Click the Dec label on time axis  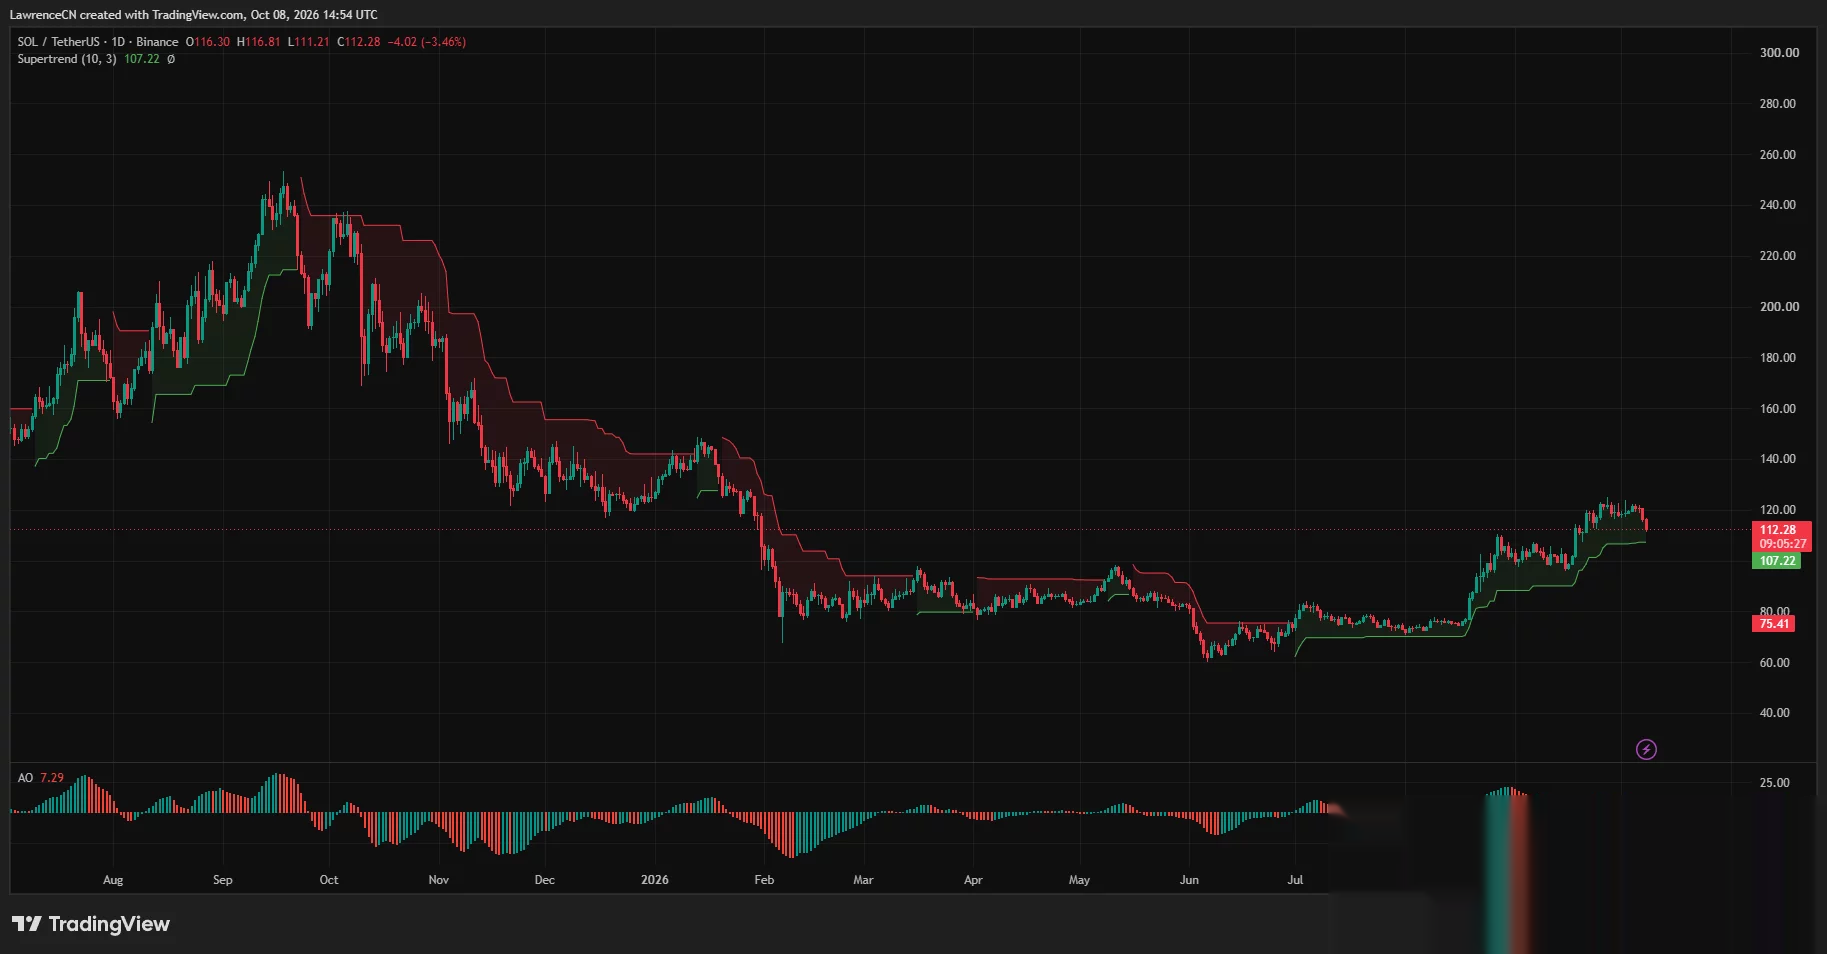pyautogui.click(x=544, y=880)
